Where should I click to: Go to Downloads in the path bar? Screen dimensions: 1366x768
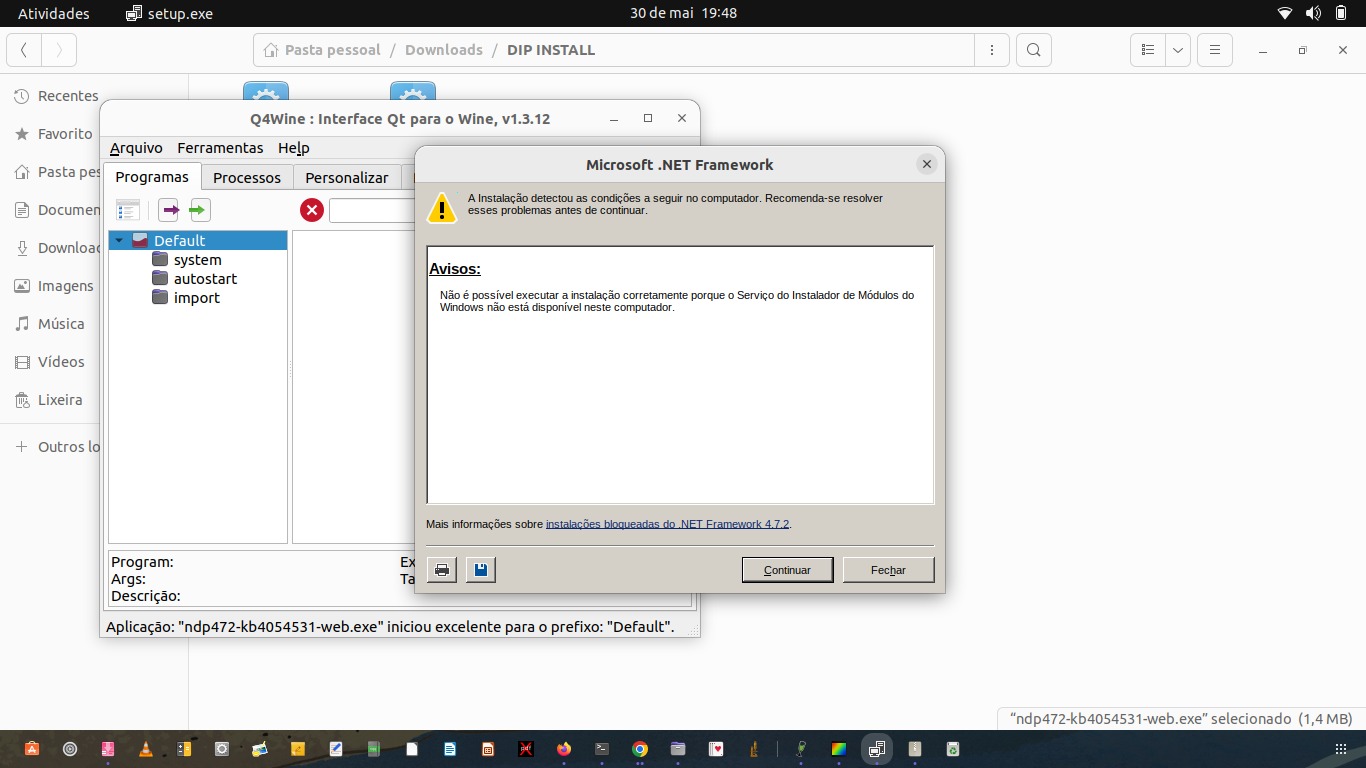(444, 50)
